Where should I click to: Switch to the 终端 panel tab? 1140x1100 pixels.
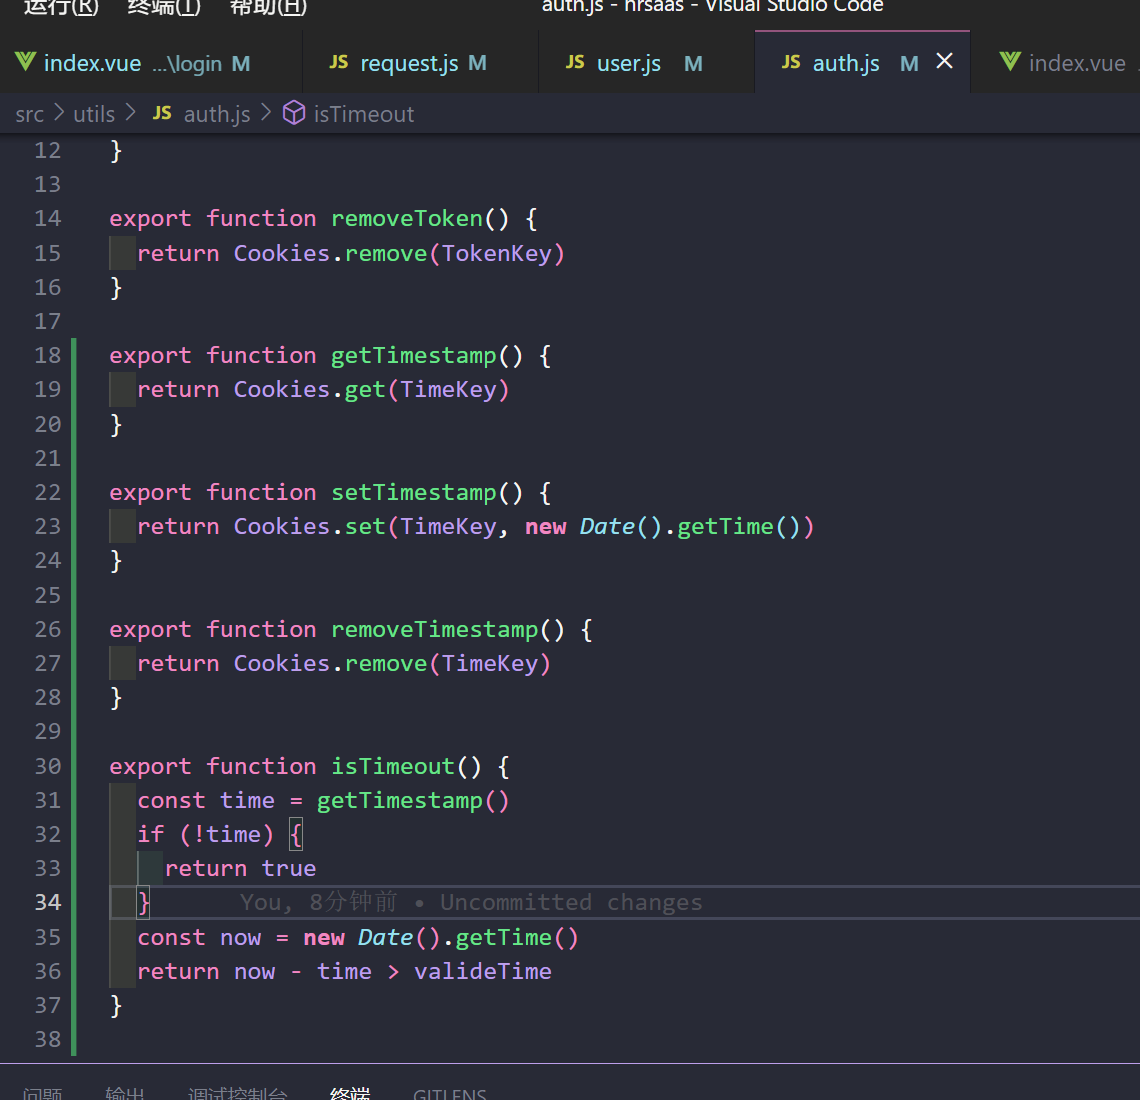350,1092
